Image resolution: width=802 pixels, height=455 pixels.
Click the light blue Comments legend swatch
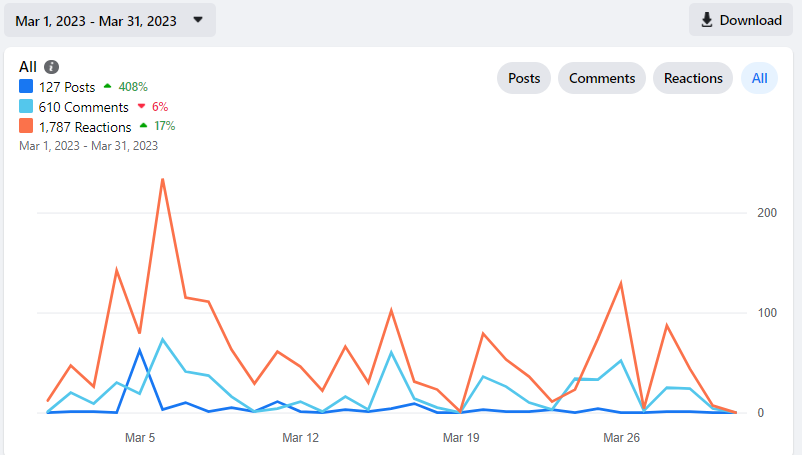coord(26,106)
